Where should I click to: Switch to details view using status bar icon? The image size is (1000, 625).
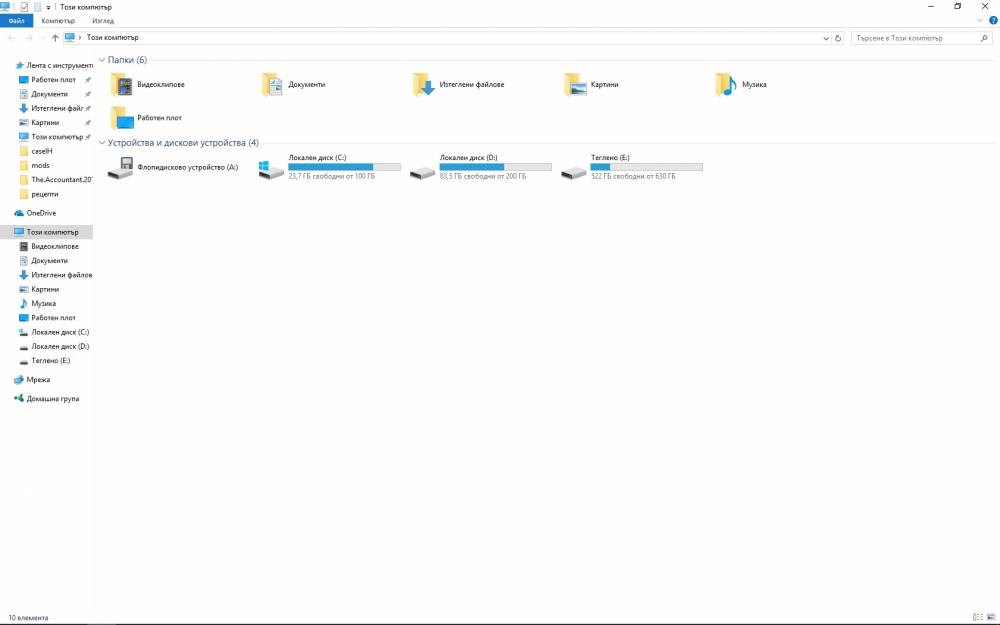(978, 617)
